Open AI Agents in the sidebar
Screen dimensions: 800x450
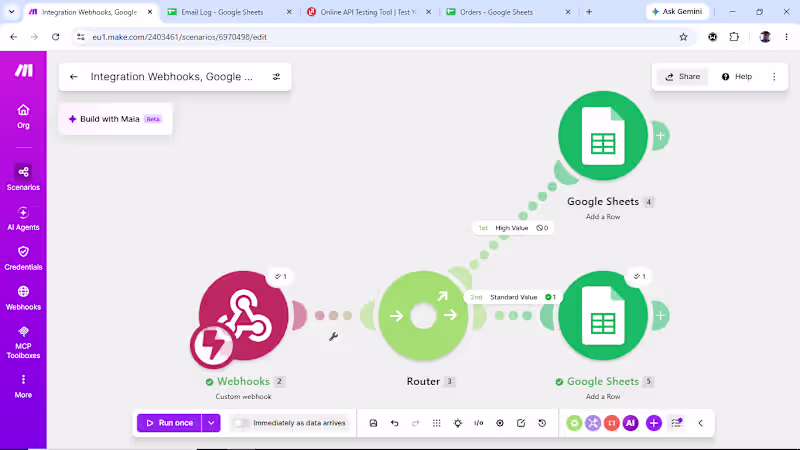[23, 218]
